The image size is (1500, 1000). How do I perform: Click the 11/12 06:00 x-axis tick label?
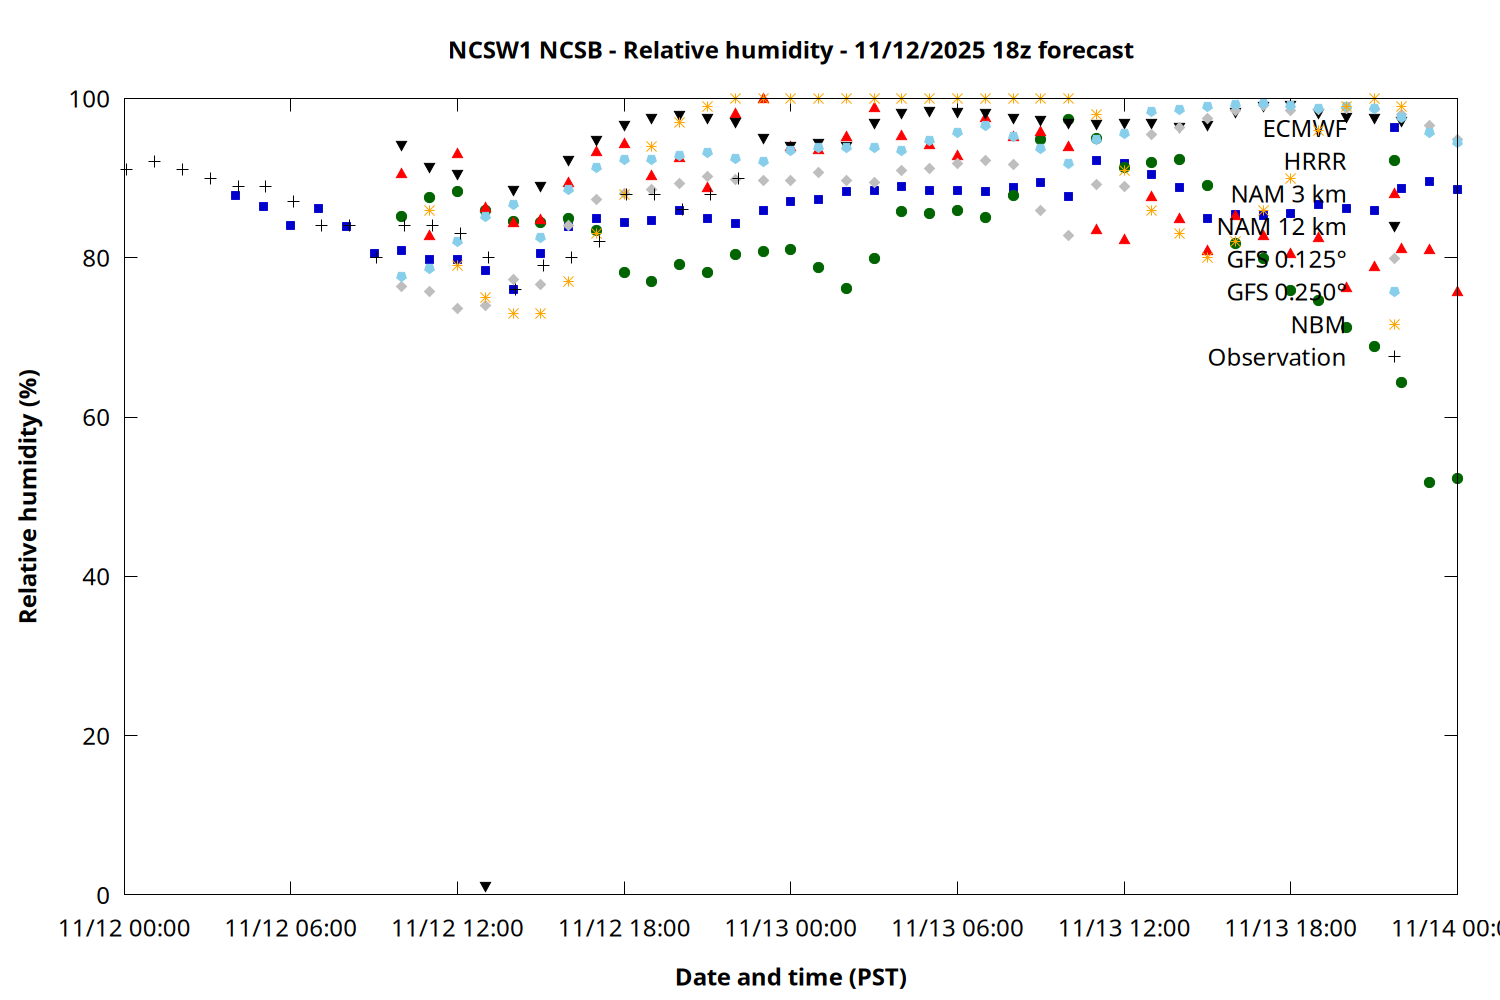click(290, 929)
